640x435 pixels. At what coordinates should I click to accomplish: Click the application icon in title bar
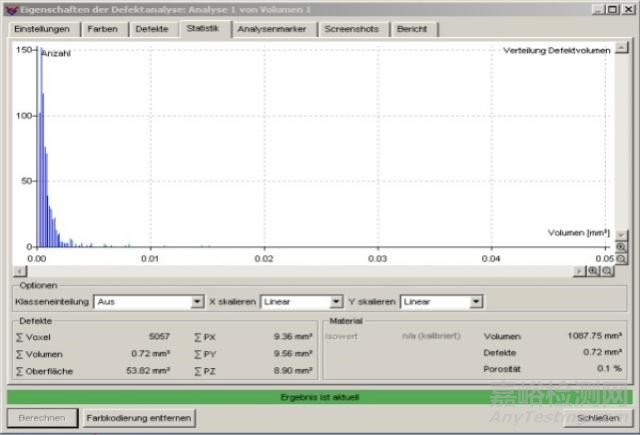(x=10, y=9)
